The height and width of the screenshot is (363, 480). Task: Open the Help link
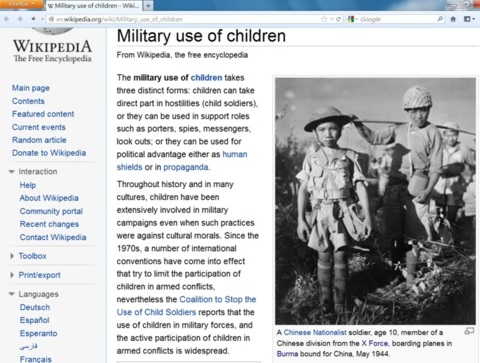click(x=28, y=185)
